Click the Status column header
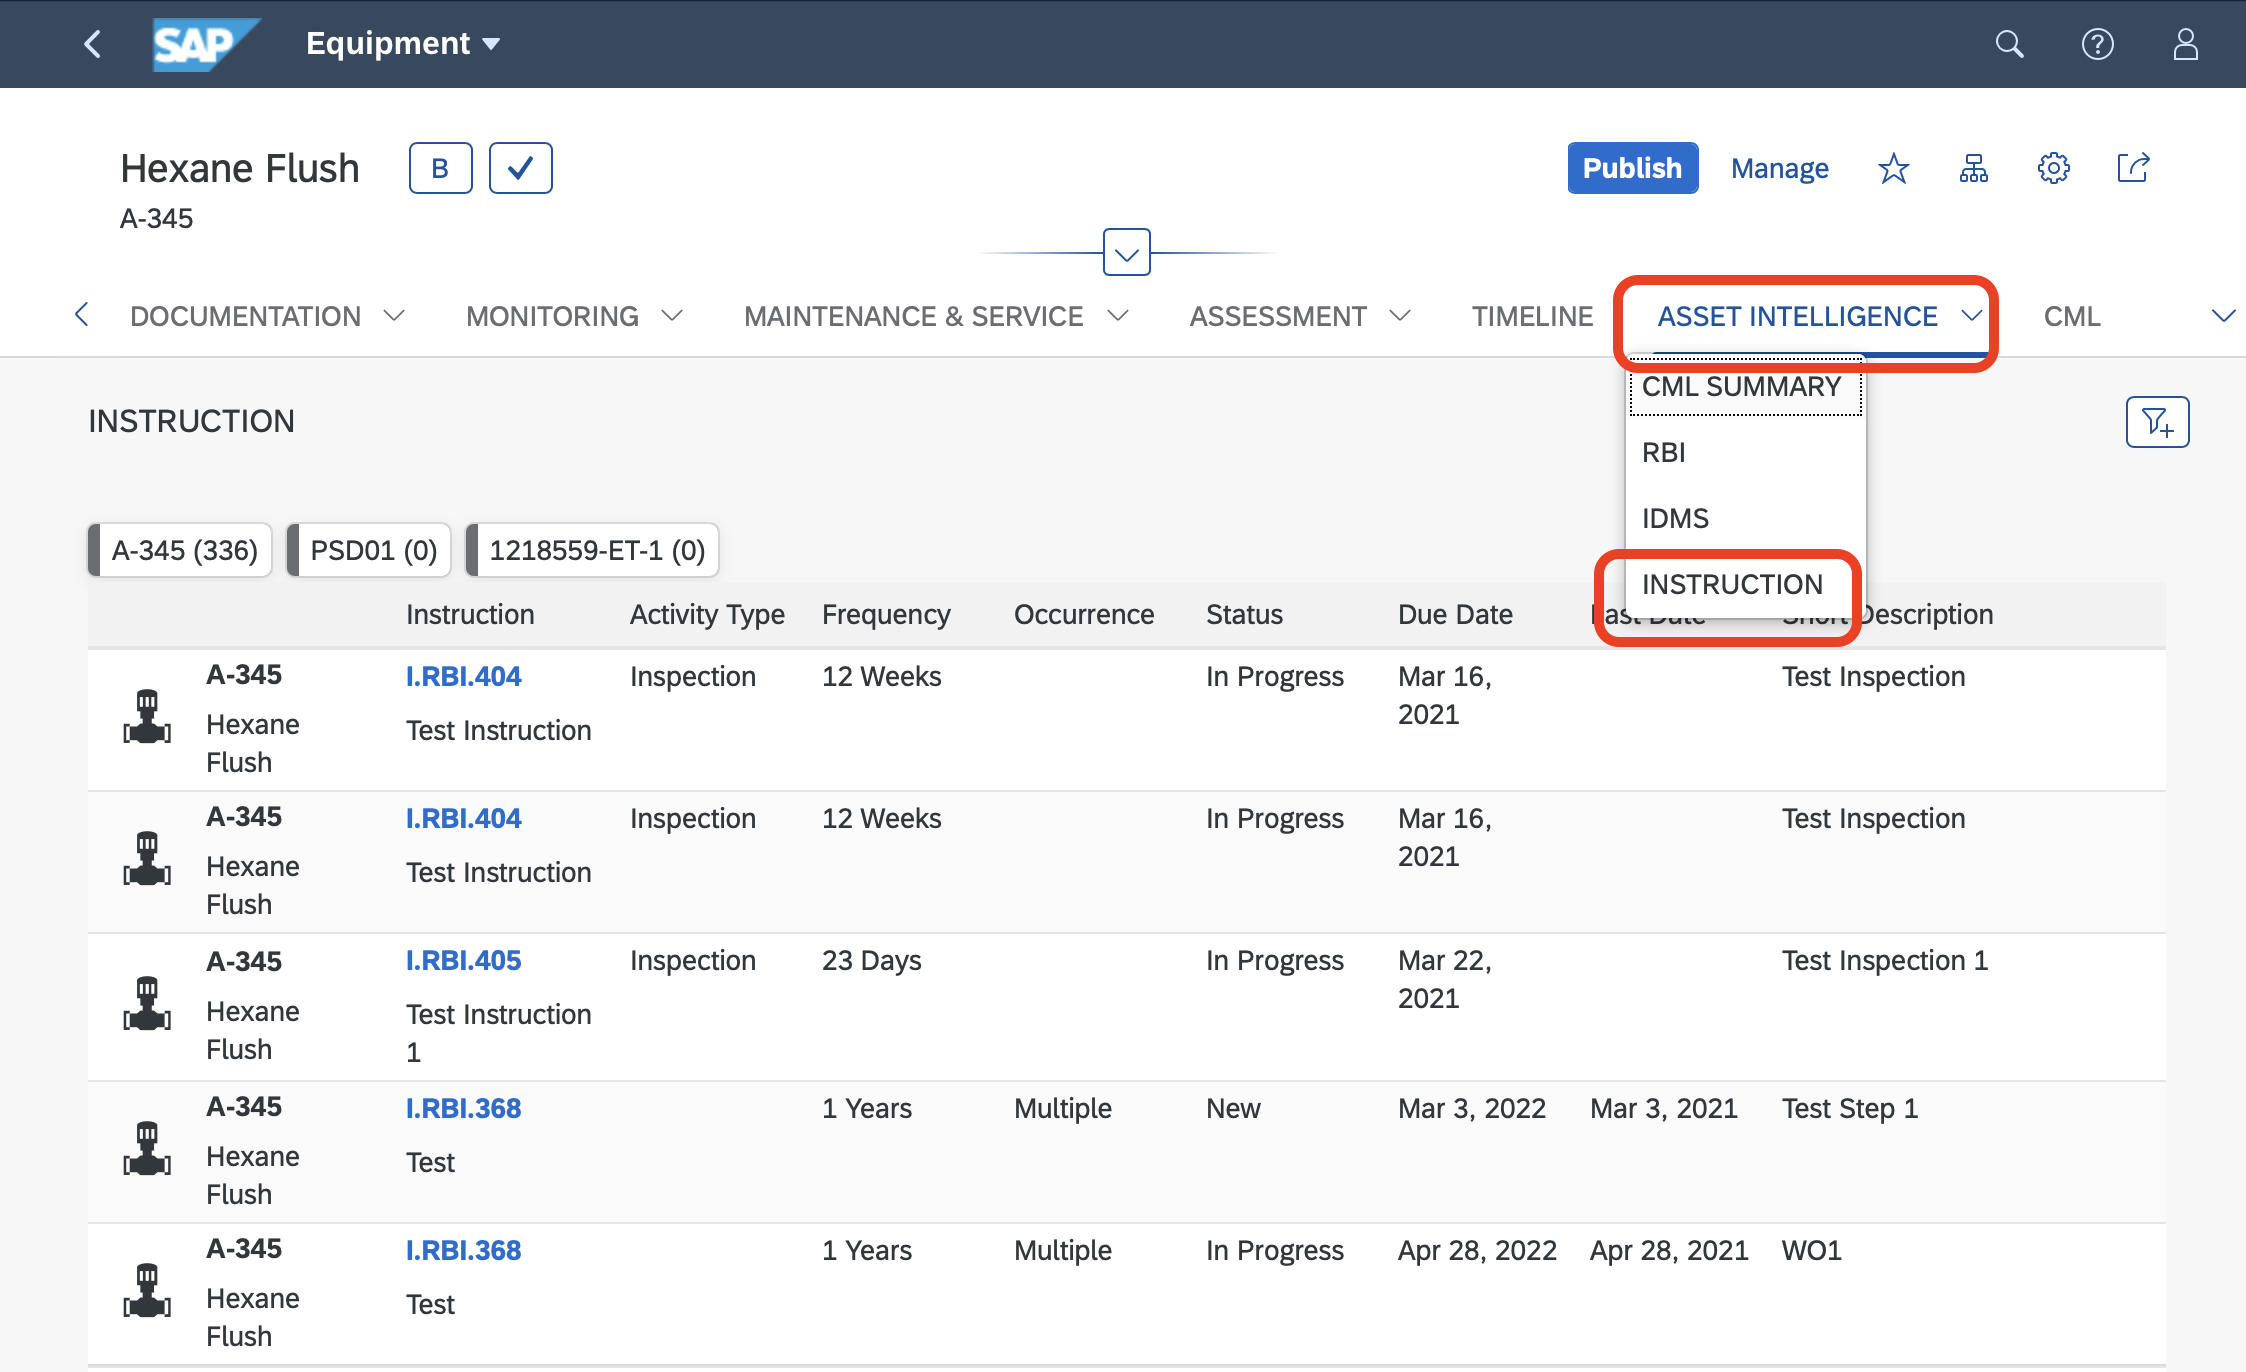This screenshot has width=2246, height=1372. [x=1244, y=614]
